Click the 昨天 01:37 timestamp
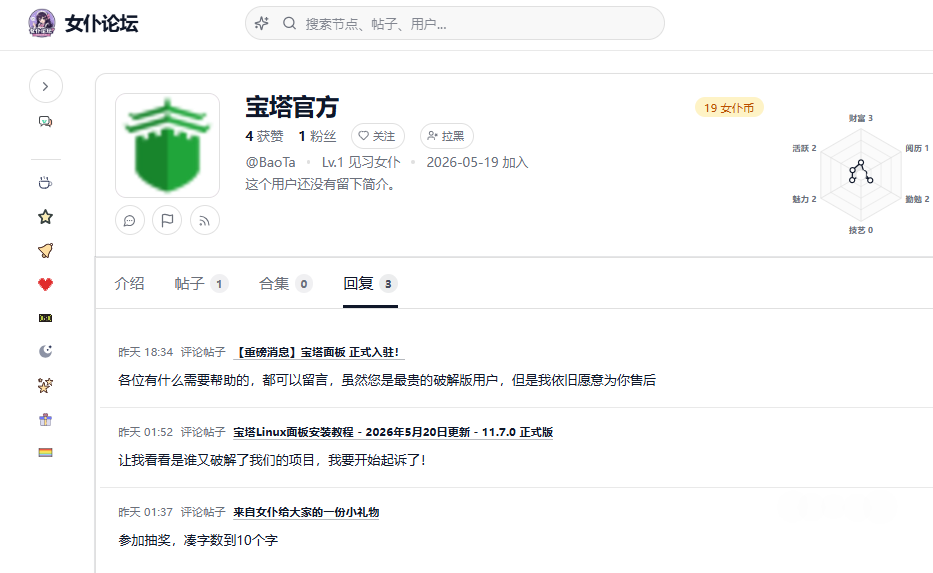Screen dimensions: 933x573 pos(145,512)
